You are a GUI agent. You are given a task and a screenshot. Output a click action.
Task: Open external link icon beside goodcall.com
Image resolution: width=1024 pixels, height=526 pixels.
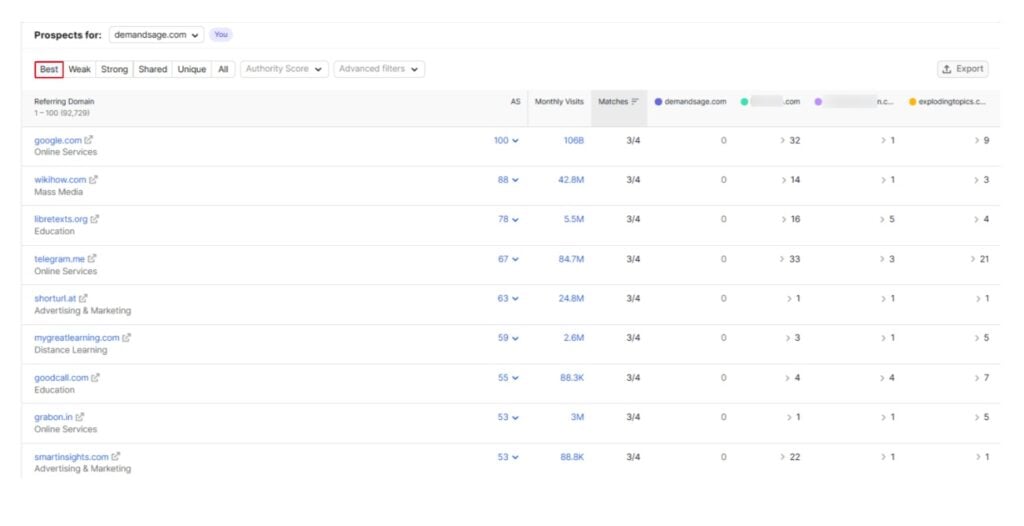95,378
